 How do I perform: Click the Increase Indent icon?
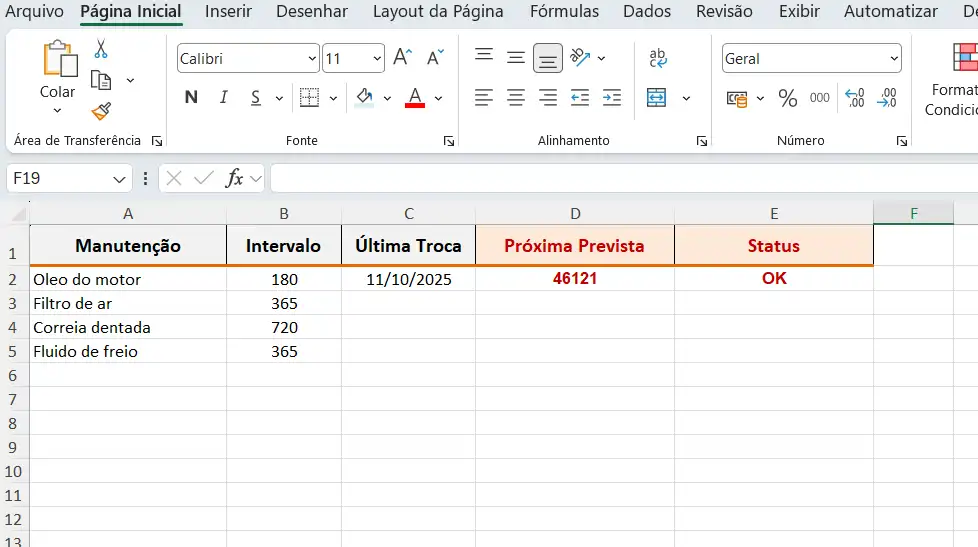pyautogui.click(x=612, y=98)
